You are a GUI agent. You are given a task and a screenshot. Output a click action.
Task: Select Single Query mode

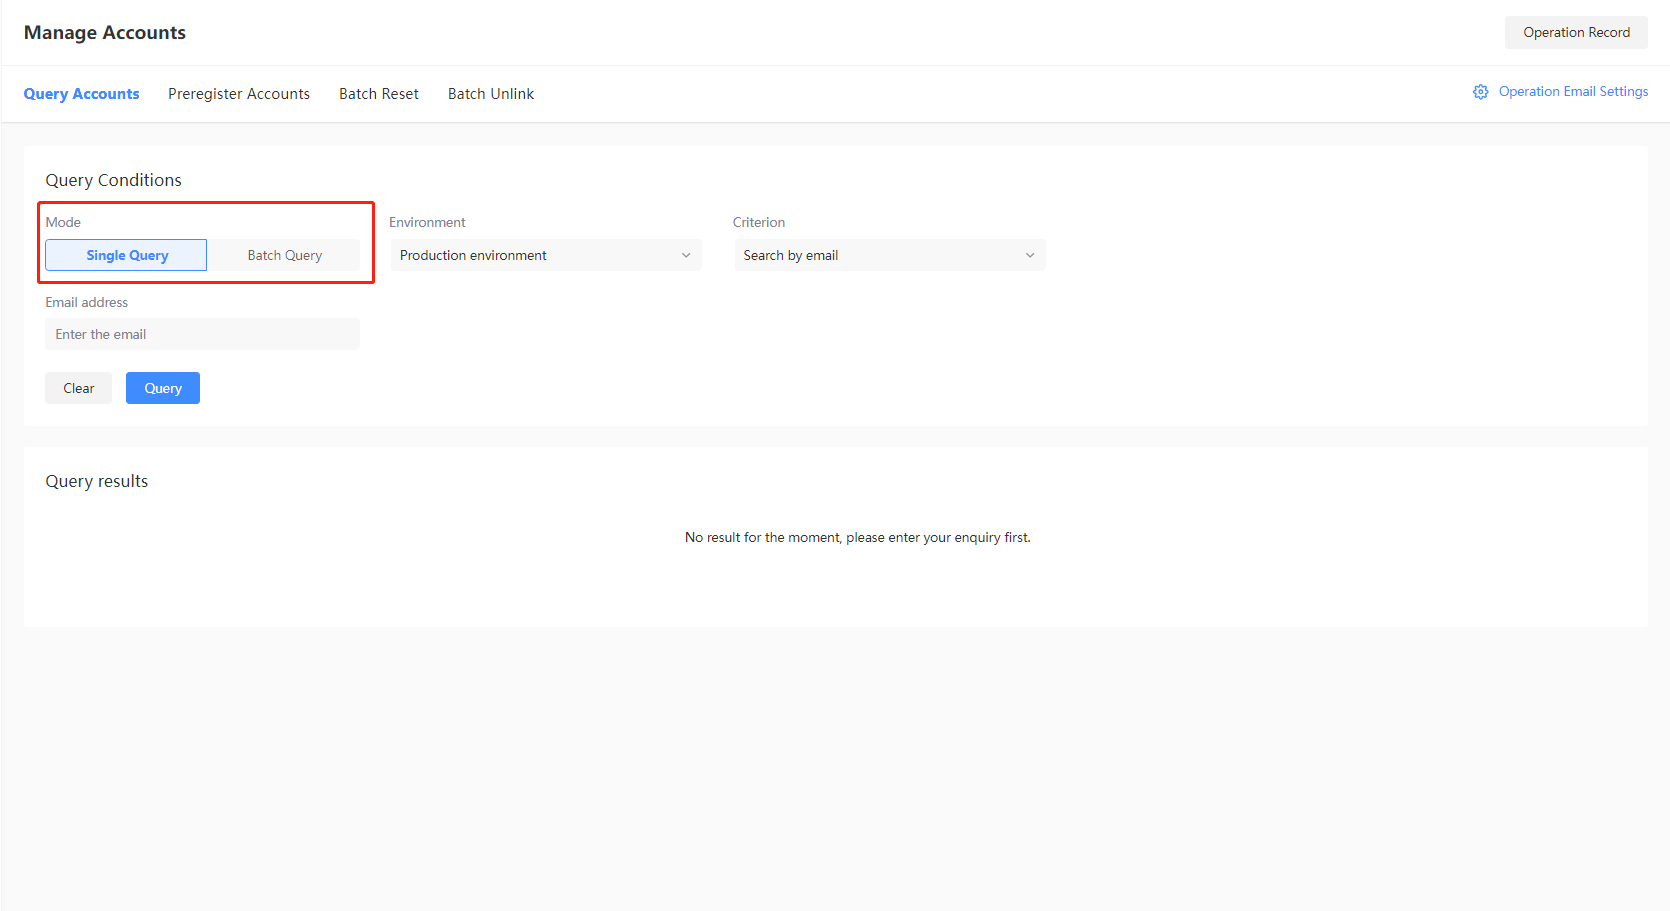(126, 255)
